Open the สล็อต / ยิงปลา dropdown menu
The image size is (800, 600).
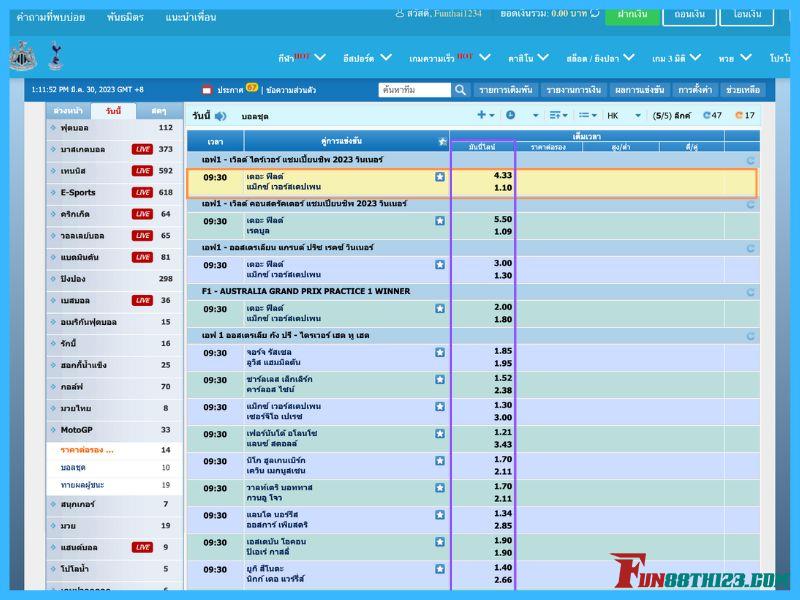tap(601, 58)
